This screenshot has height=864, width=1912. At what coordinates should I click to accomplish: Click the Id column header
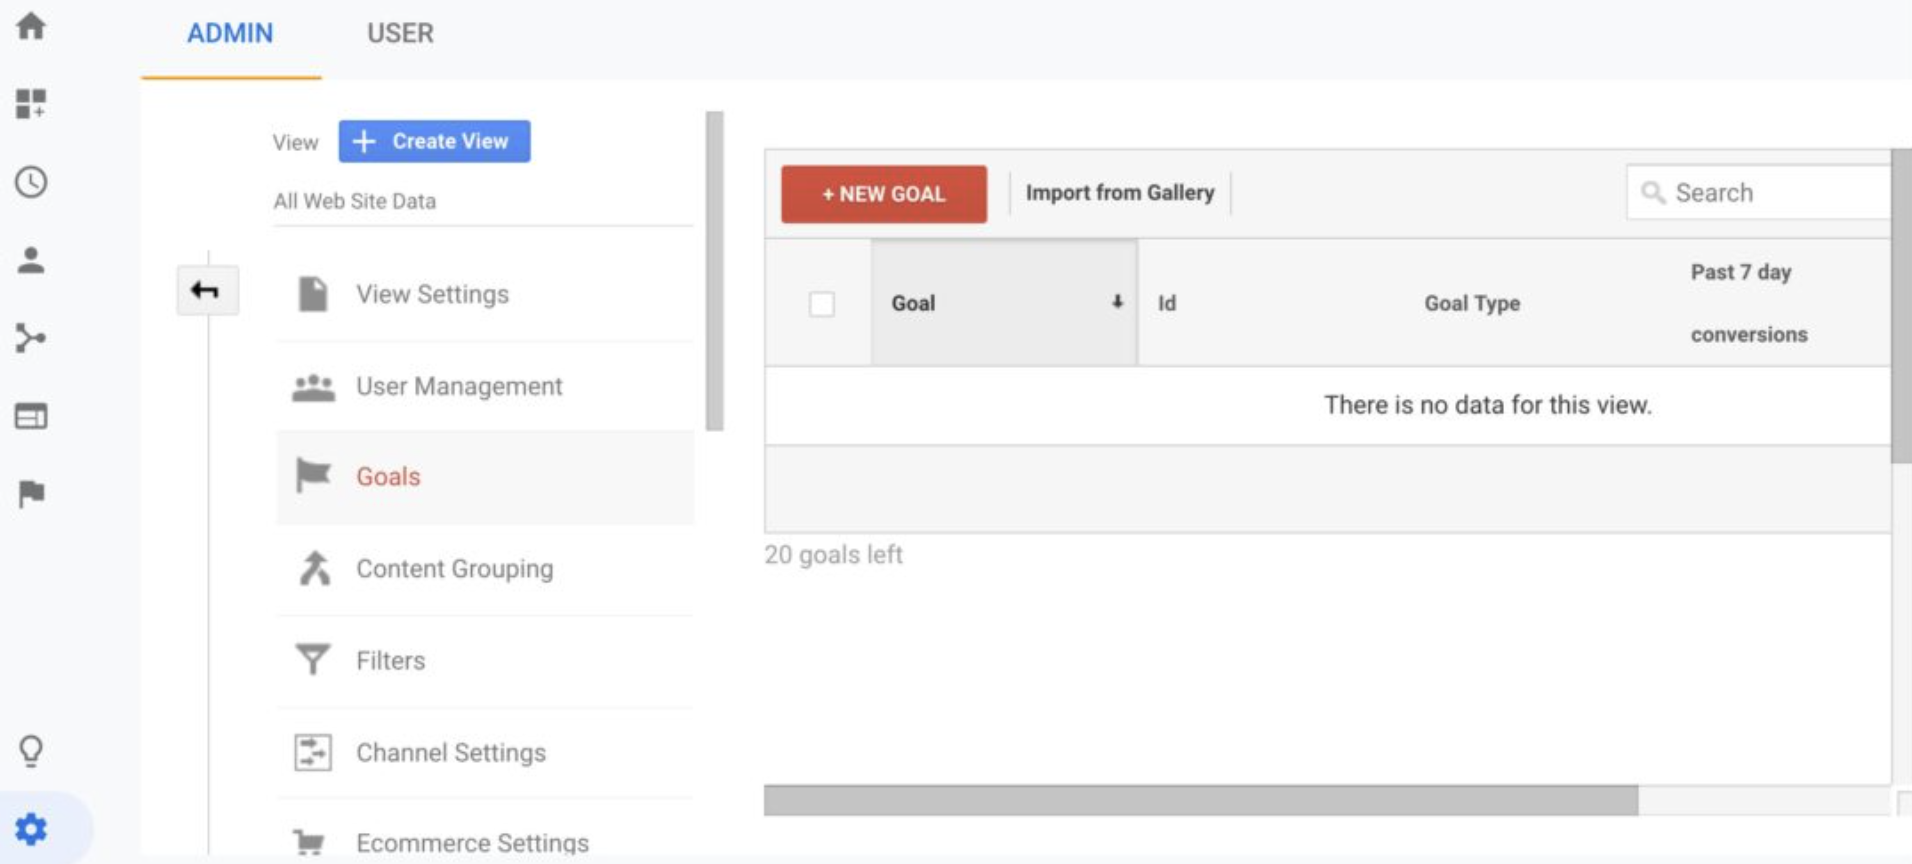(x=1167, y=303)
